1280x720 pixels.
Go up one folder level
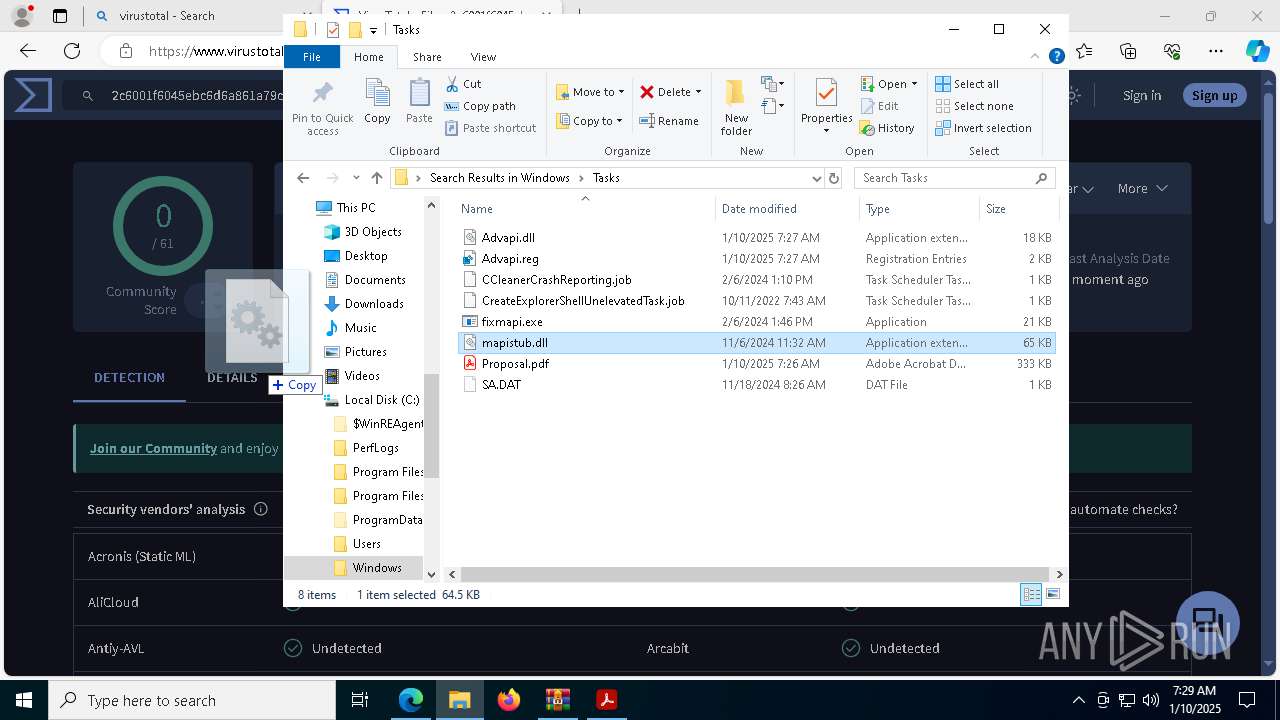pos(376,178)
